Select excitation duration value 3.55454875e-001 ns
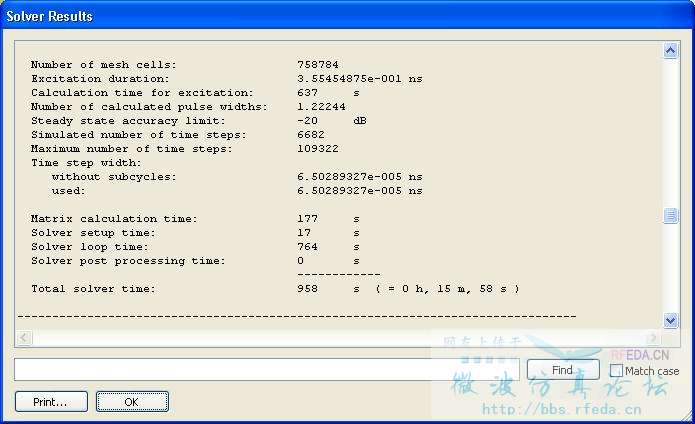Screen dimensions: 695x424 (x=359, y=79)
